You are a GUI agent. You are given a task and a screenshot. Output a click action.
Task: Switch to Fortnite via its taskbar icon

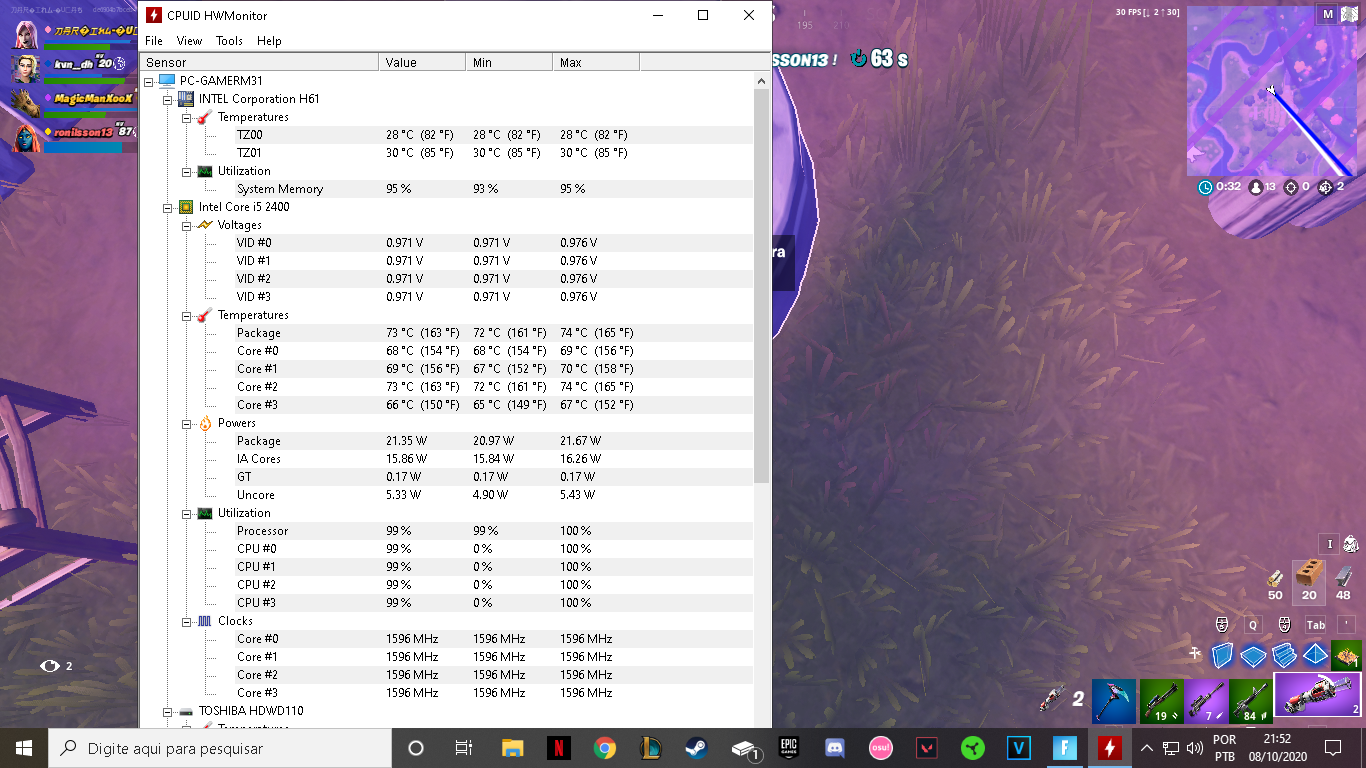coord(1064,748)
